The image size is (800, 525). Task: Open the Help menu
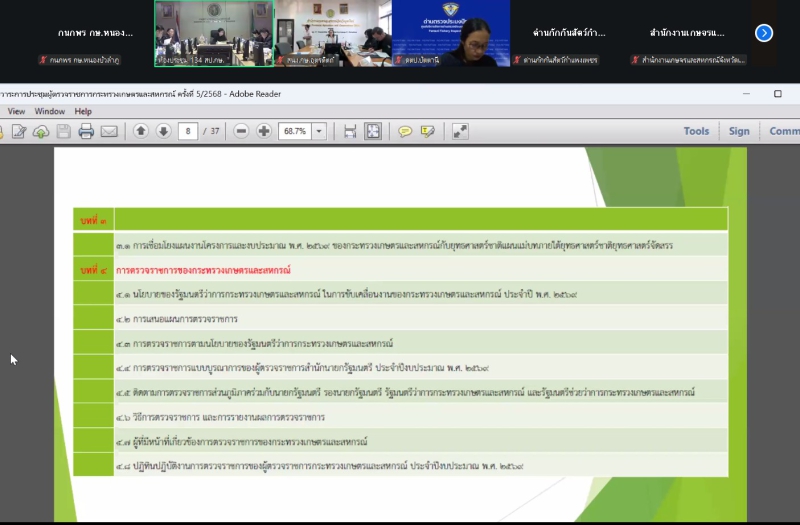click(83, 111)
